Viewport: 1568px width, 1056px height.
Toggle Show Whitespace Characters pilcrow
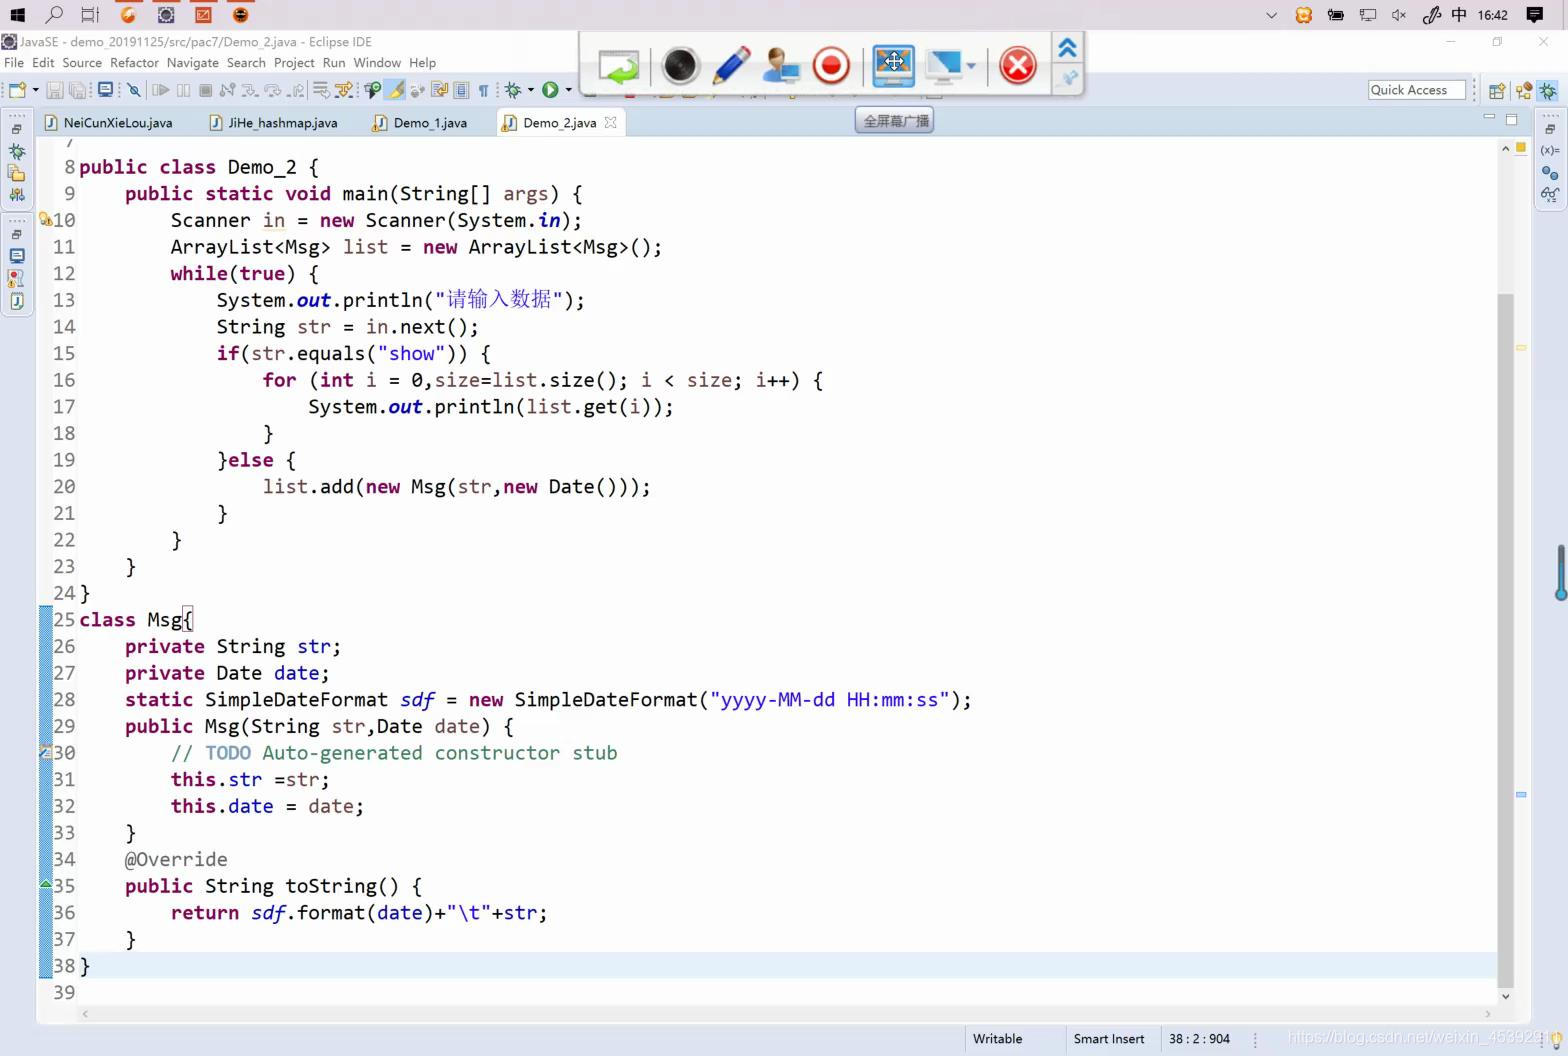483,90
